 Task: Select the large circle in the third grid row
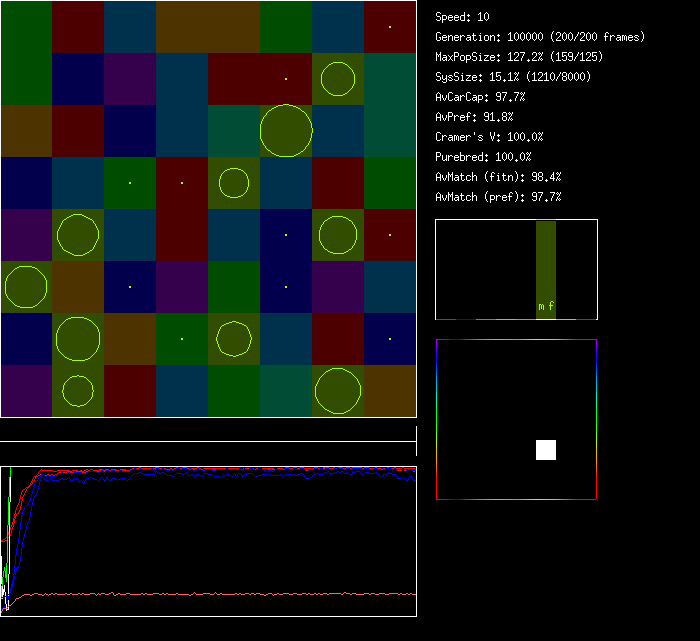(x=286, y=131)
